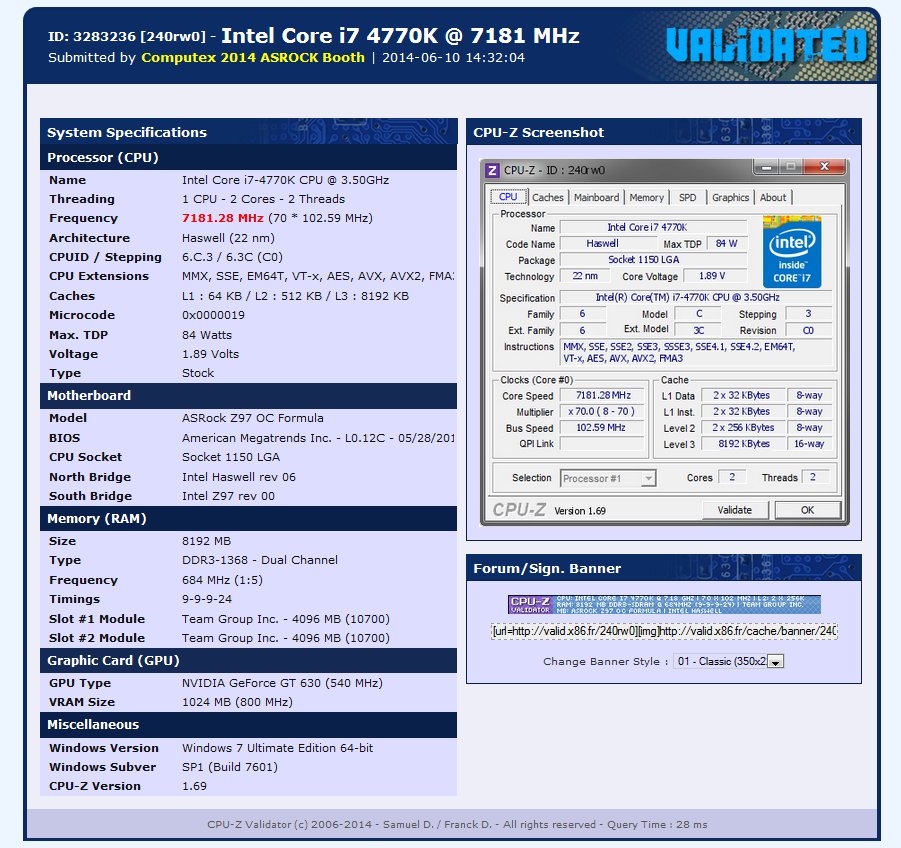
Task: Close the CPU-Z window
Action: pyautogui.click(x=824, y=167)
